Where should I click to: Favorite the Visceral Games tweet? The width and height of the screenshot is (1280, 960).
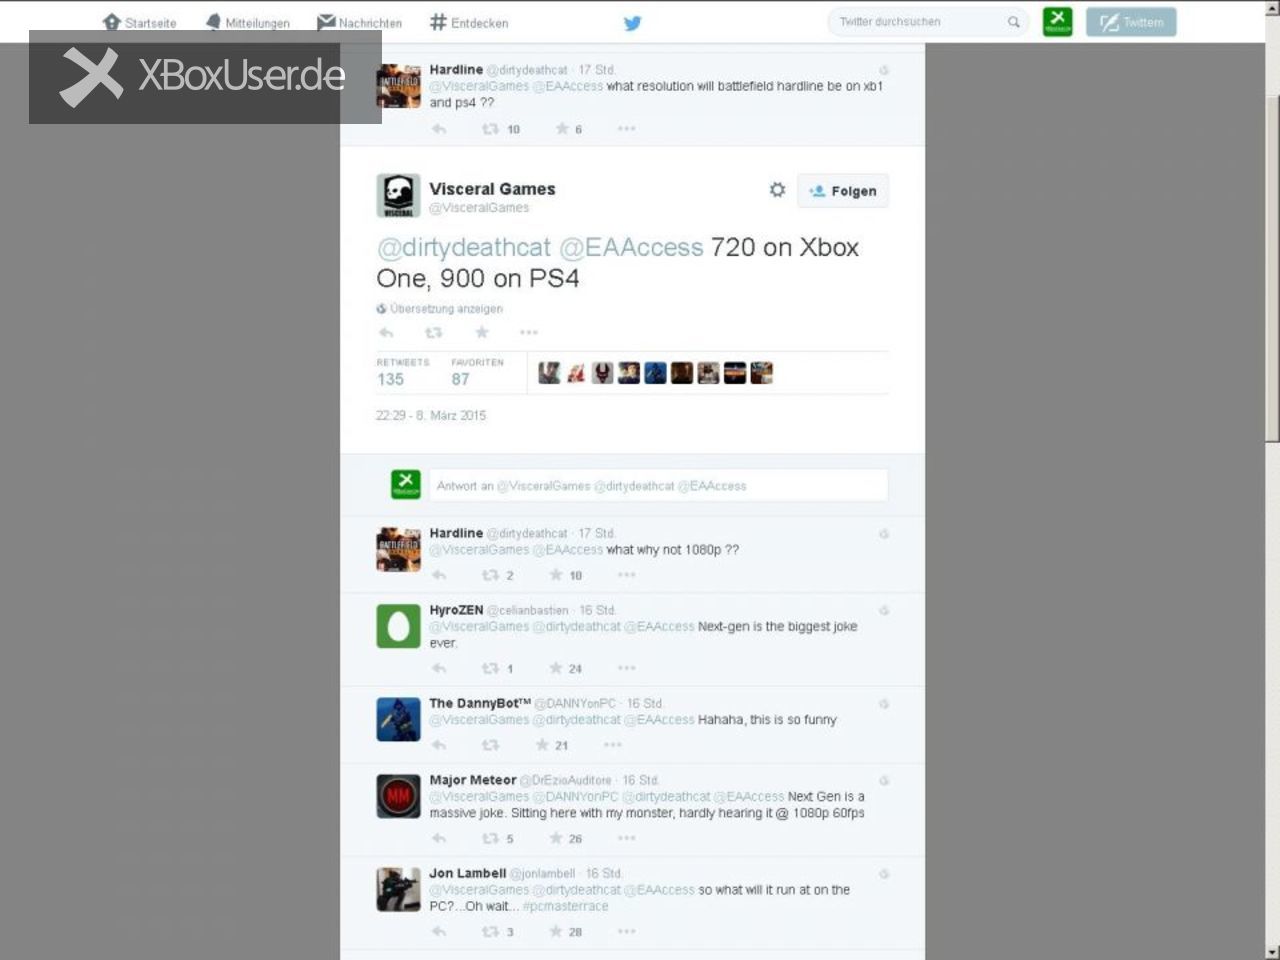(482, 333)
